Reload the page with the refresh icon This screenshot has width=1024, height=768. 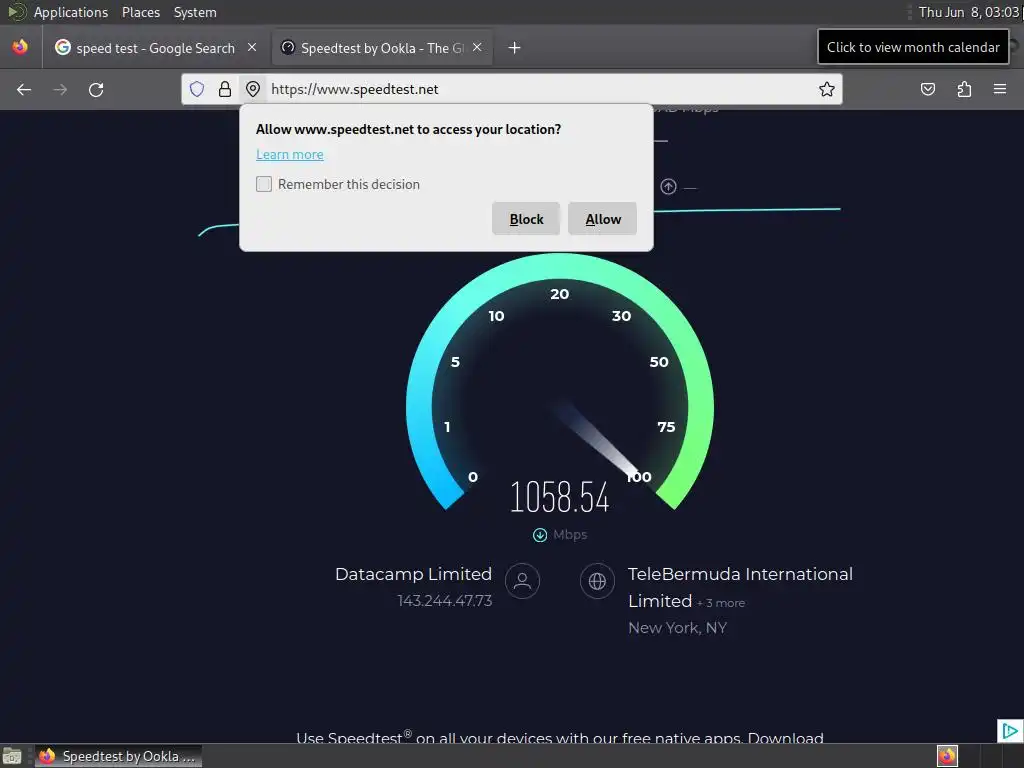(96, 89)
